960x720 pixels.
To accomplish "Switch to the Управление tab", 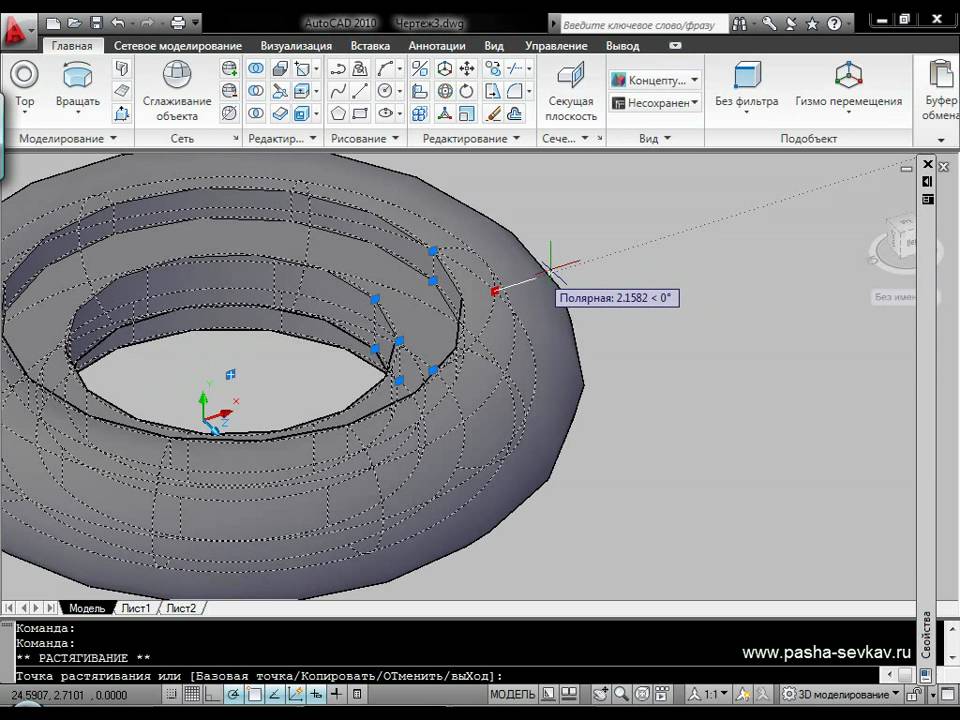I will (556, 46).
